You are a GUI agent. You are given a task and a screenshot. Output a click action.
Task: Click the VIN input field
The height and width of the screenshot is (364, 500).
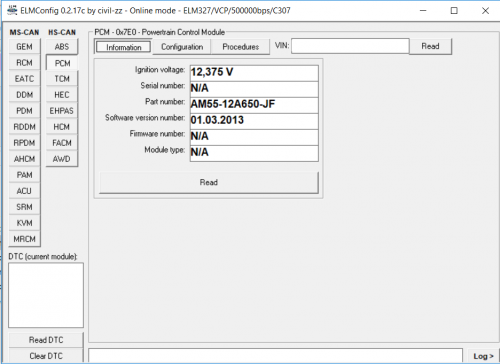tap(350, 46)
